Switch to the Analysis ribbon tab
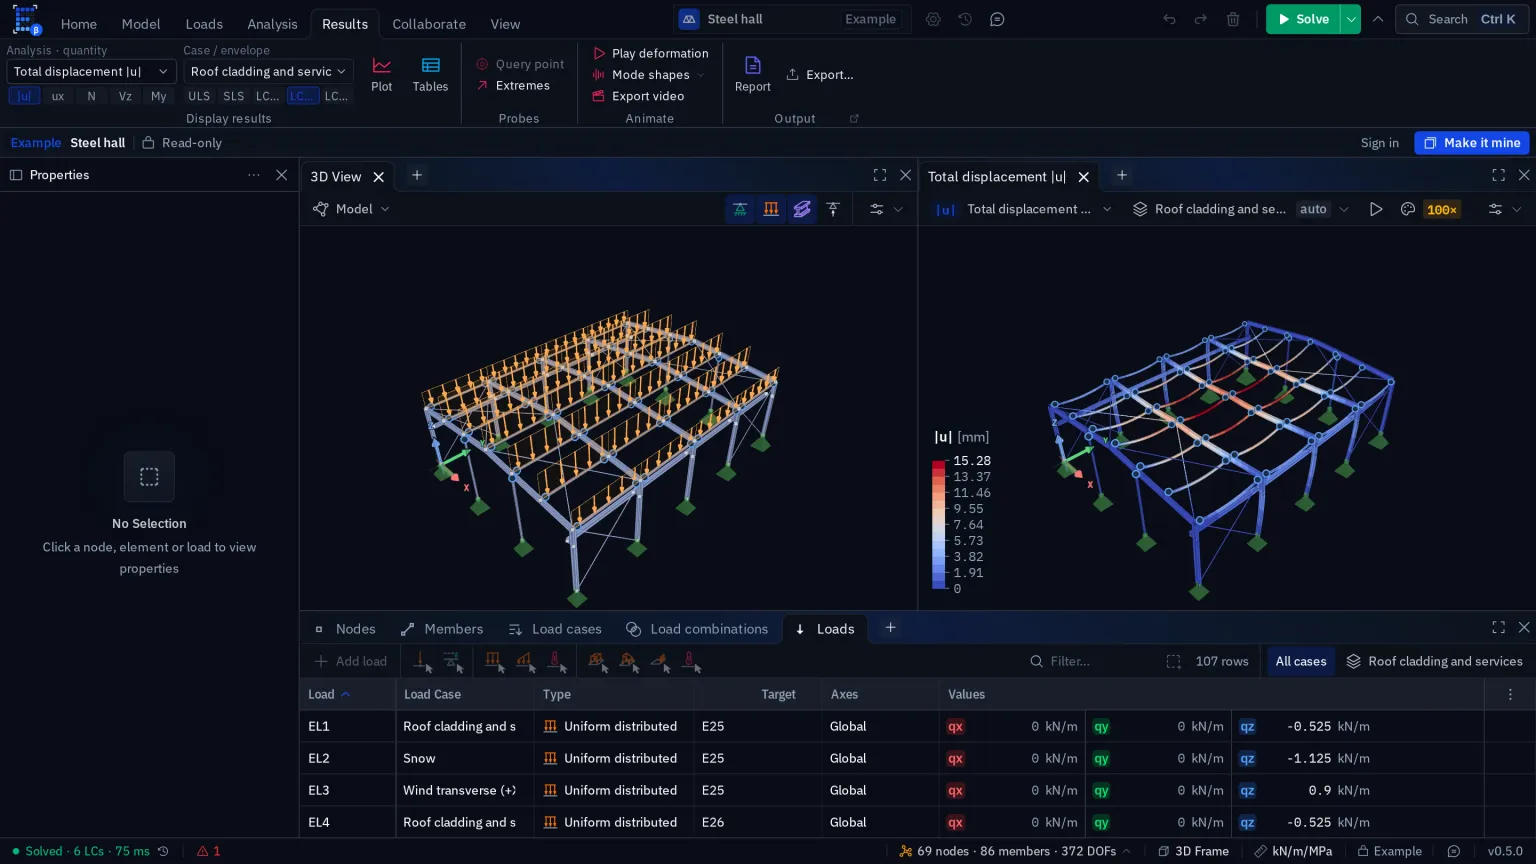The width and height of the screenshot is (1536, 864). [272, 24]
